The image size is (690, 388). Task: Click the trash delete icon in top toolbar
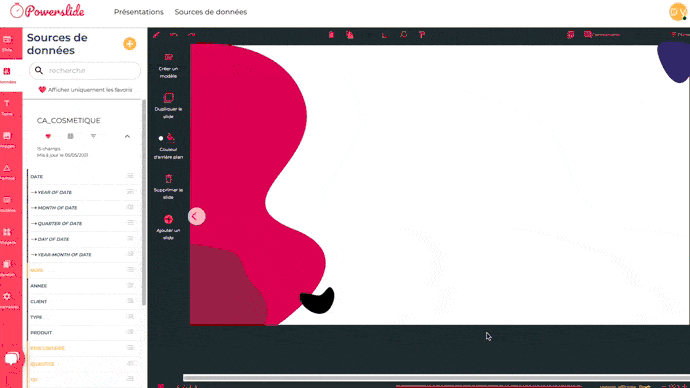[331, 35]
